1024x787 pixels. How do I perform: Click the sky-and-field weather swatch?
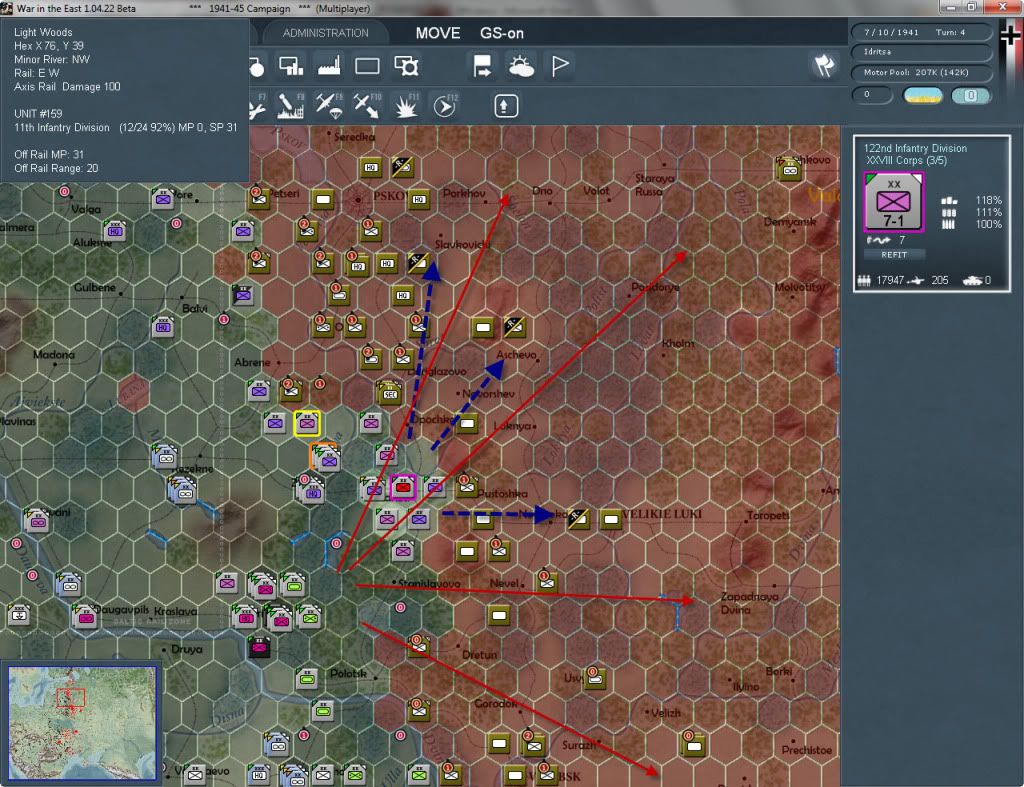tap(922, 95)
